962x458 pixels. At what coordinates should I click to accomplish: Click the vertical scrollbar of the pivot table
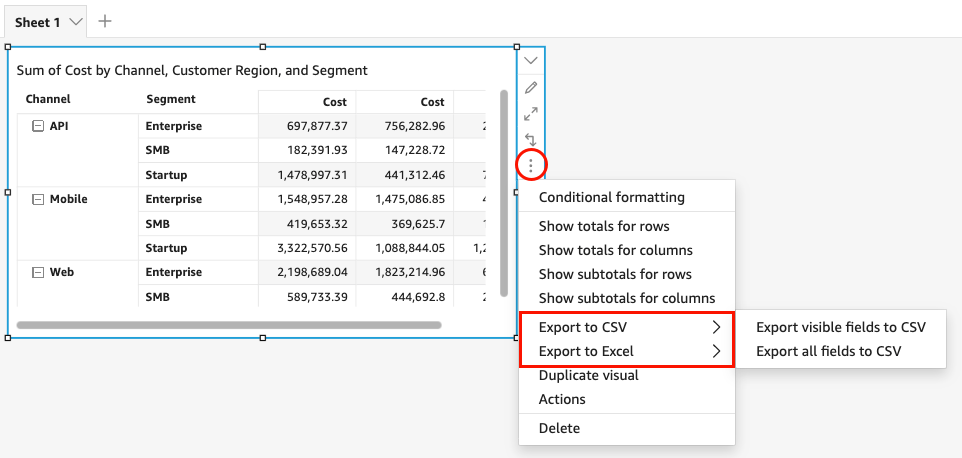point(502,192)
